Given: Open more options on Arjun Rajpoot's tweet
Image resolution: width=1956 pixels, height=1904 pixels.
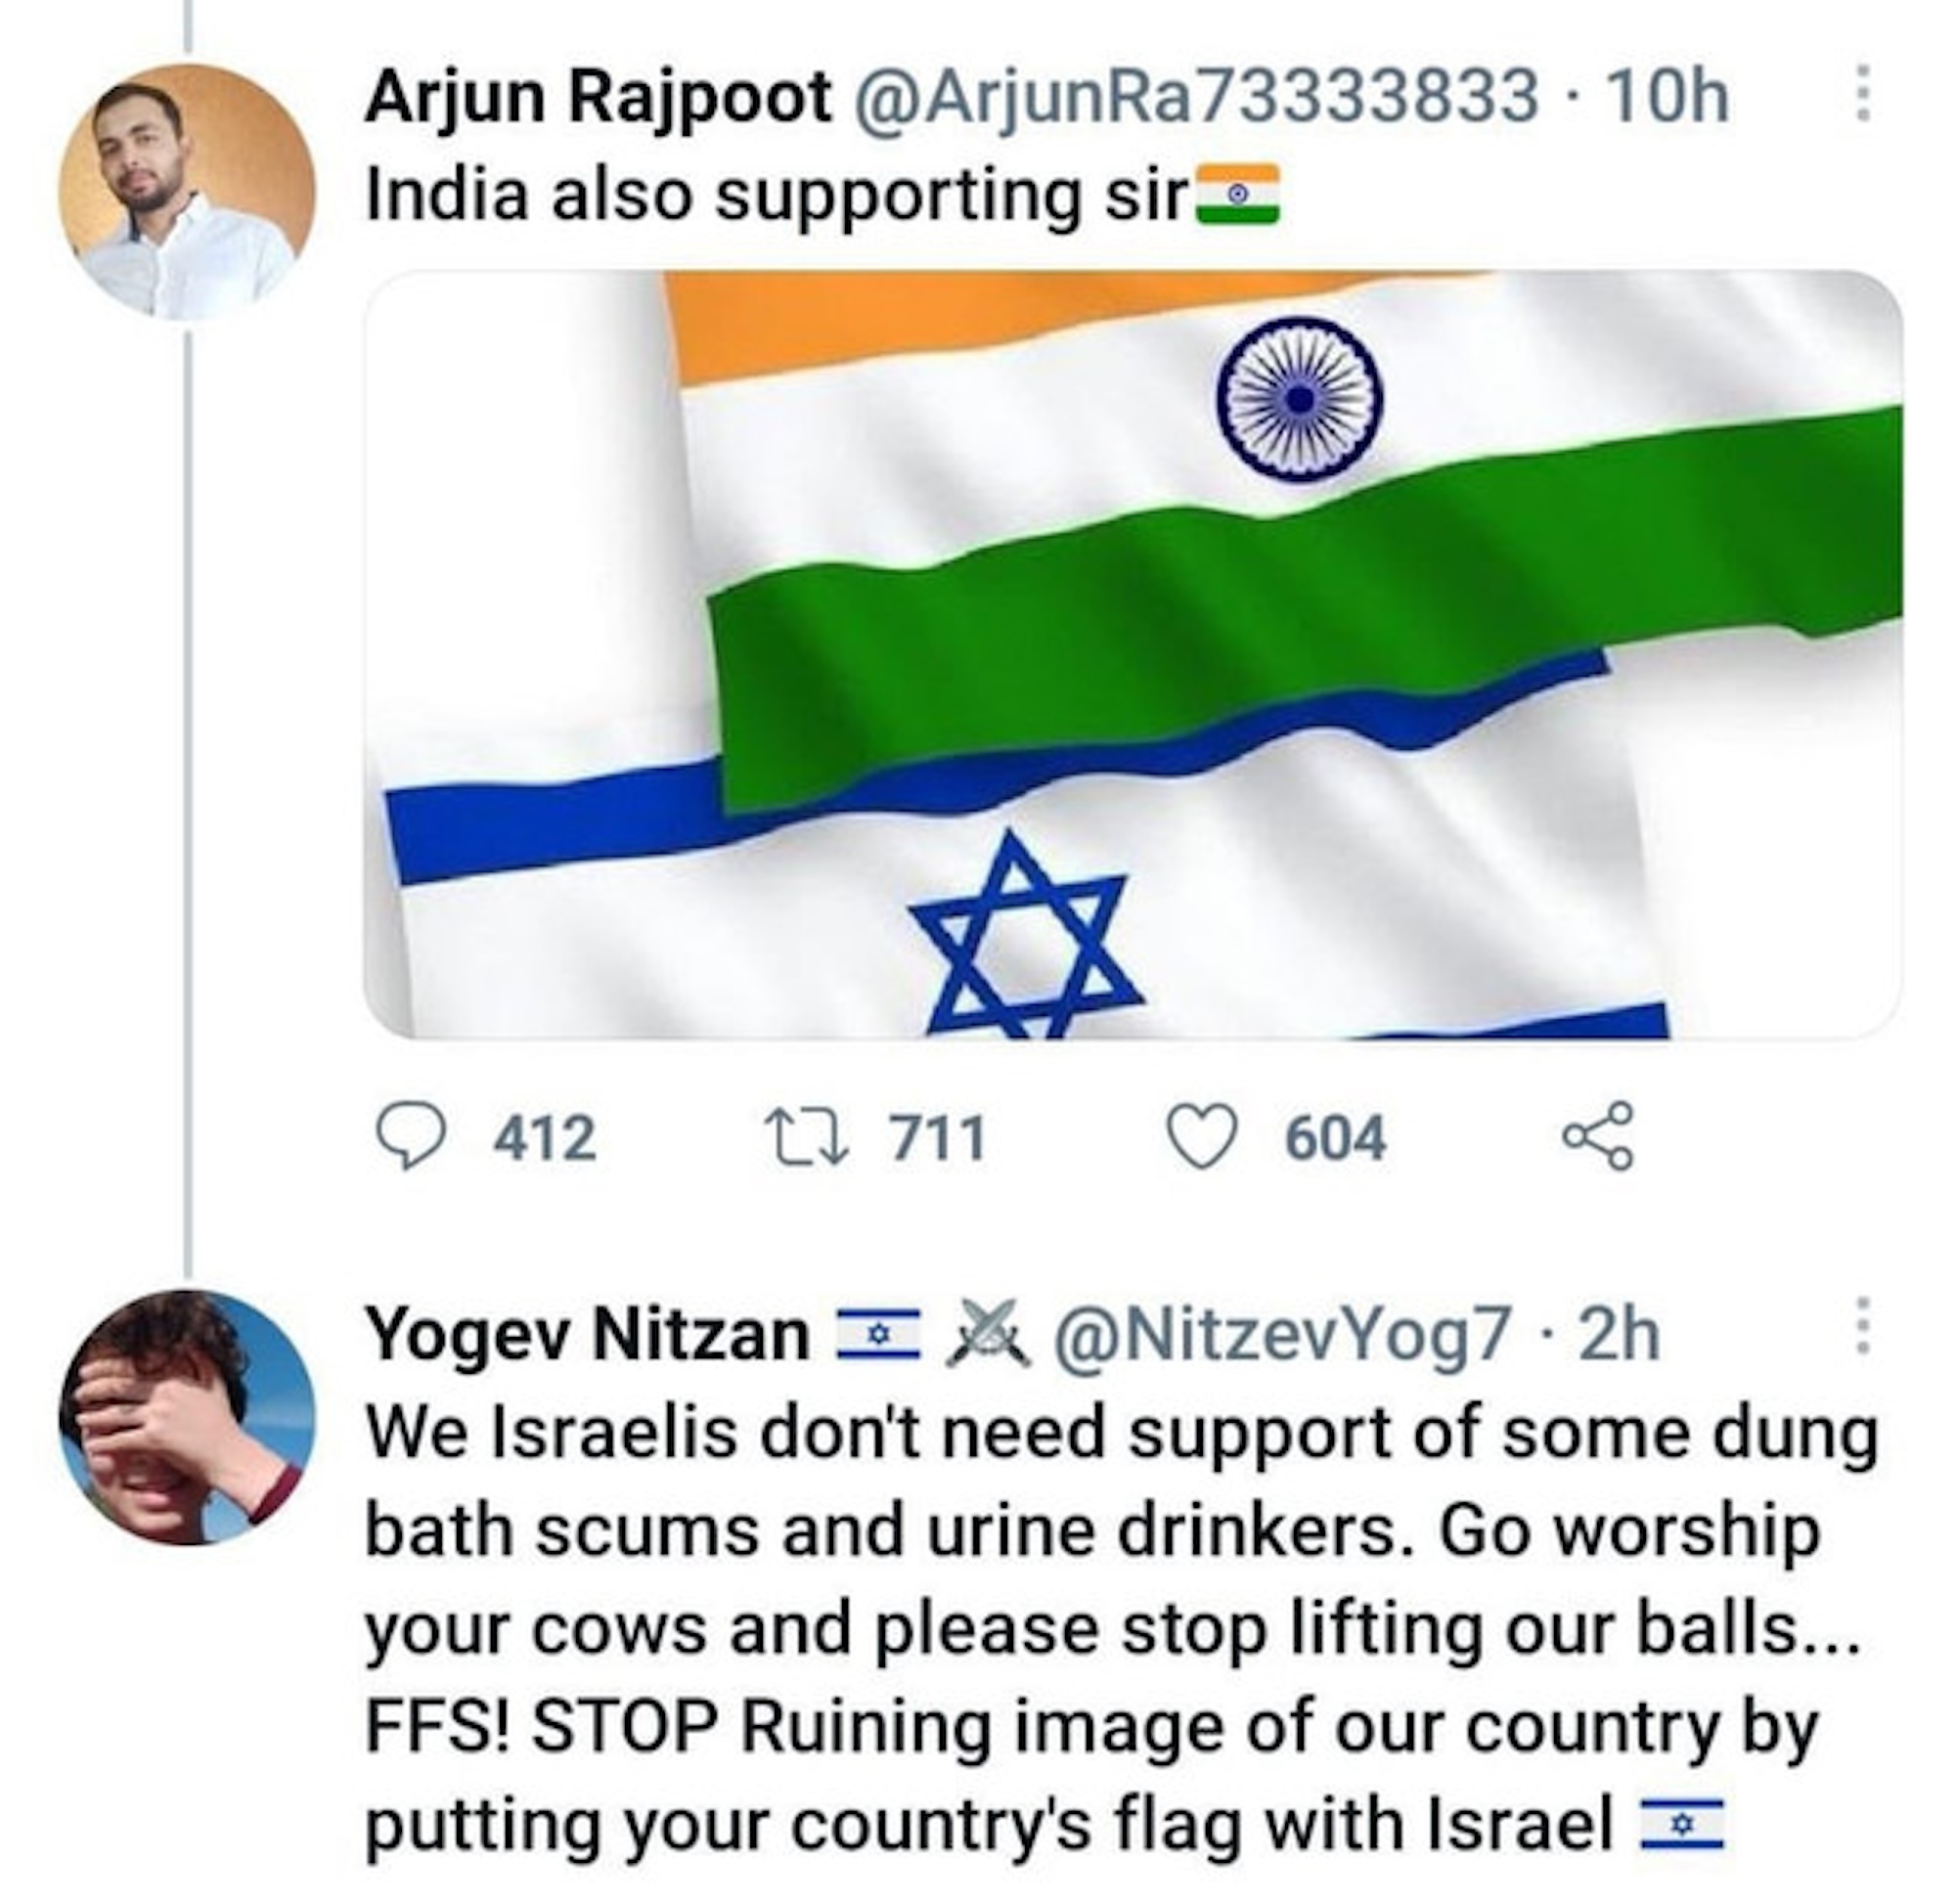Looking at the screenshot, I should (1862, 95).
